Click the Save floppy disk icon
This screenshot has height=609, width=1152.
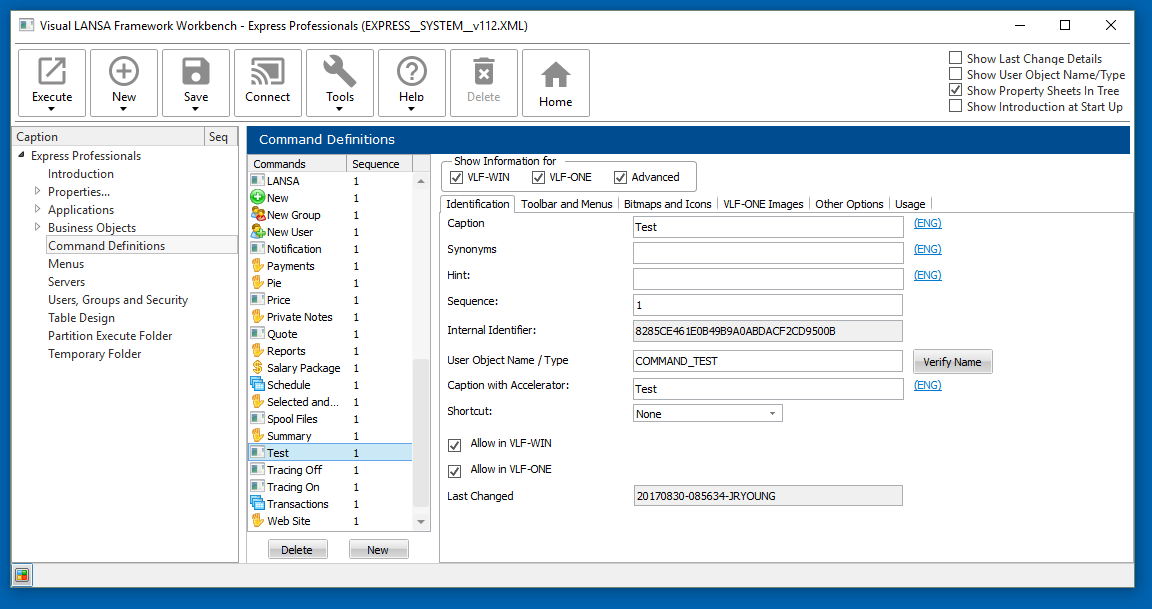coord(195,71)
